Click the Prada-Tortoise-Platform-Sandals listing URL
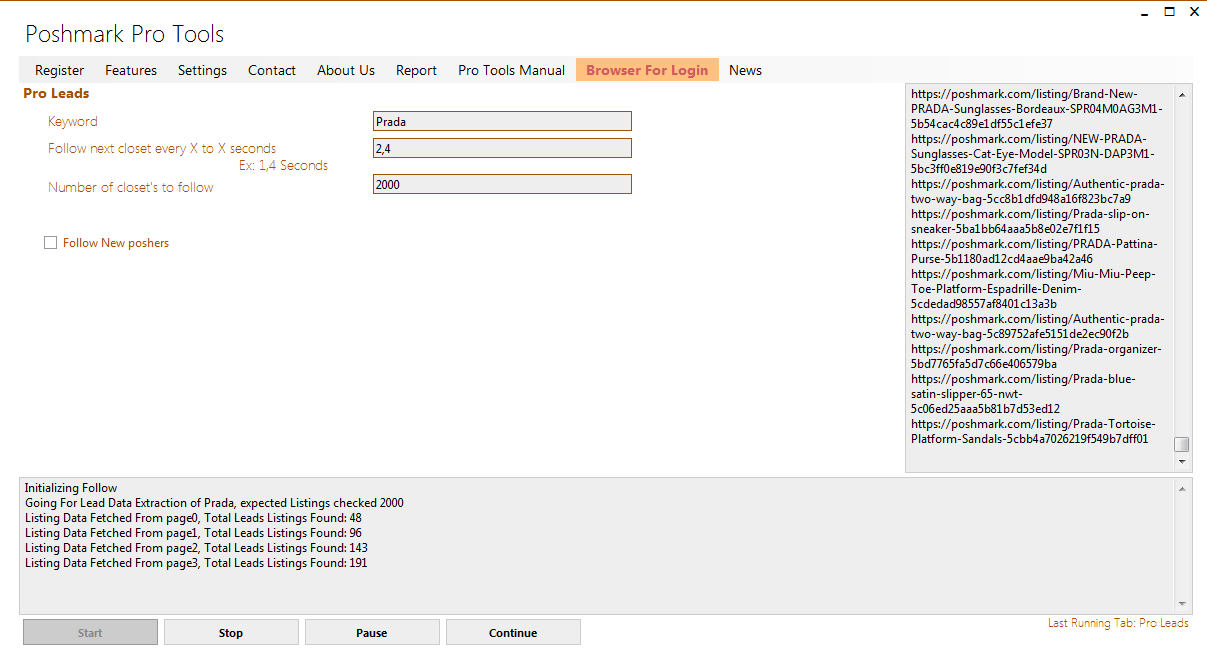 1031,431
